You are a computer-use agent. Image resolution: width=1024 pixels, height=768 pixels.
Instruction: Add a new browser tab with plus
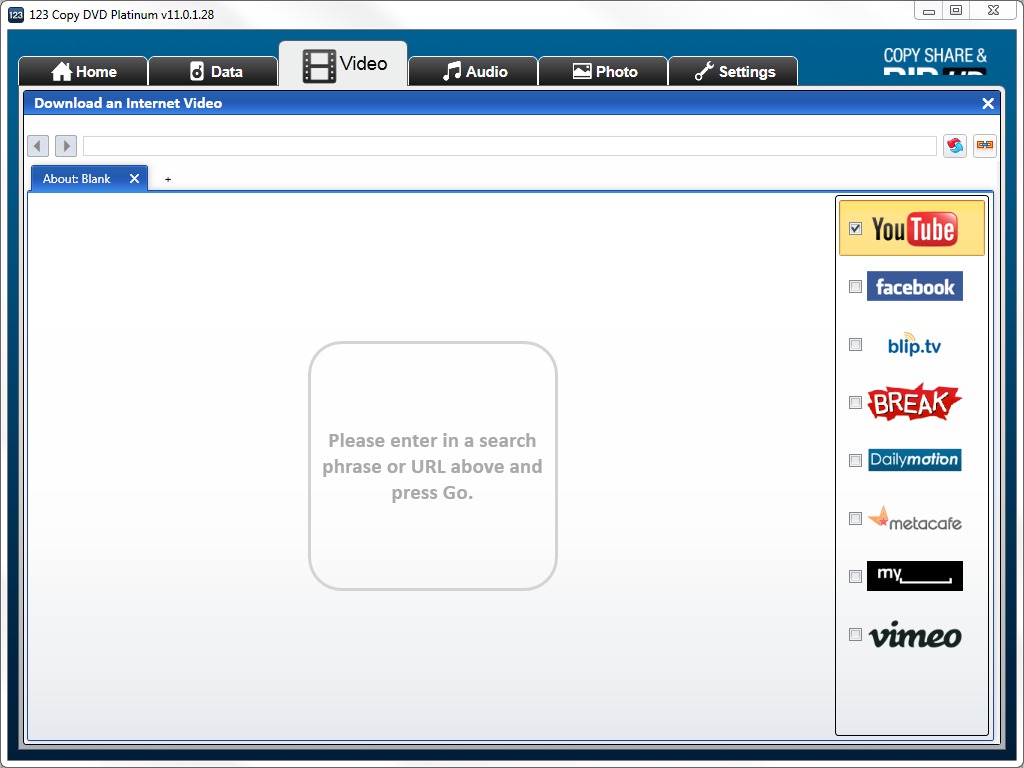168,179
